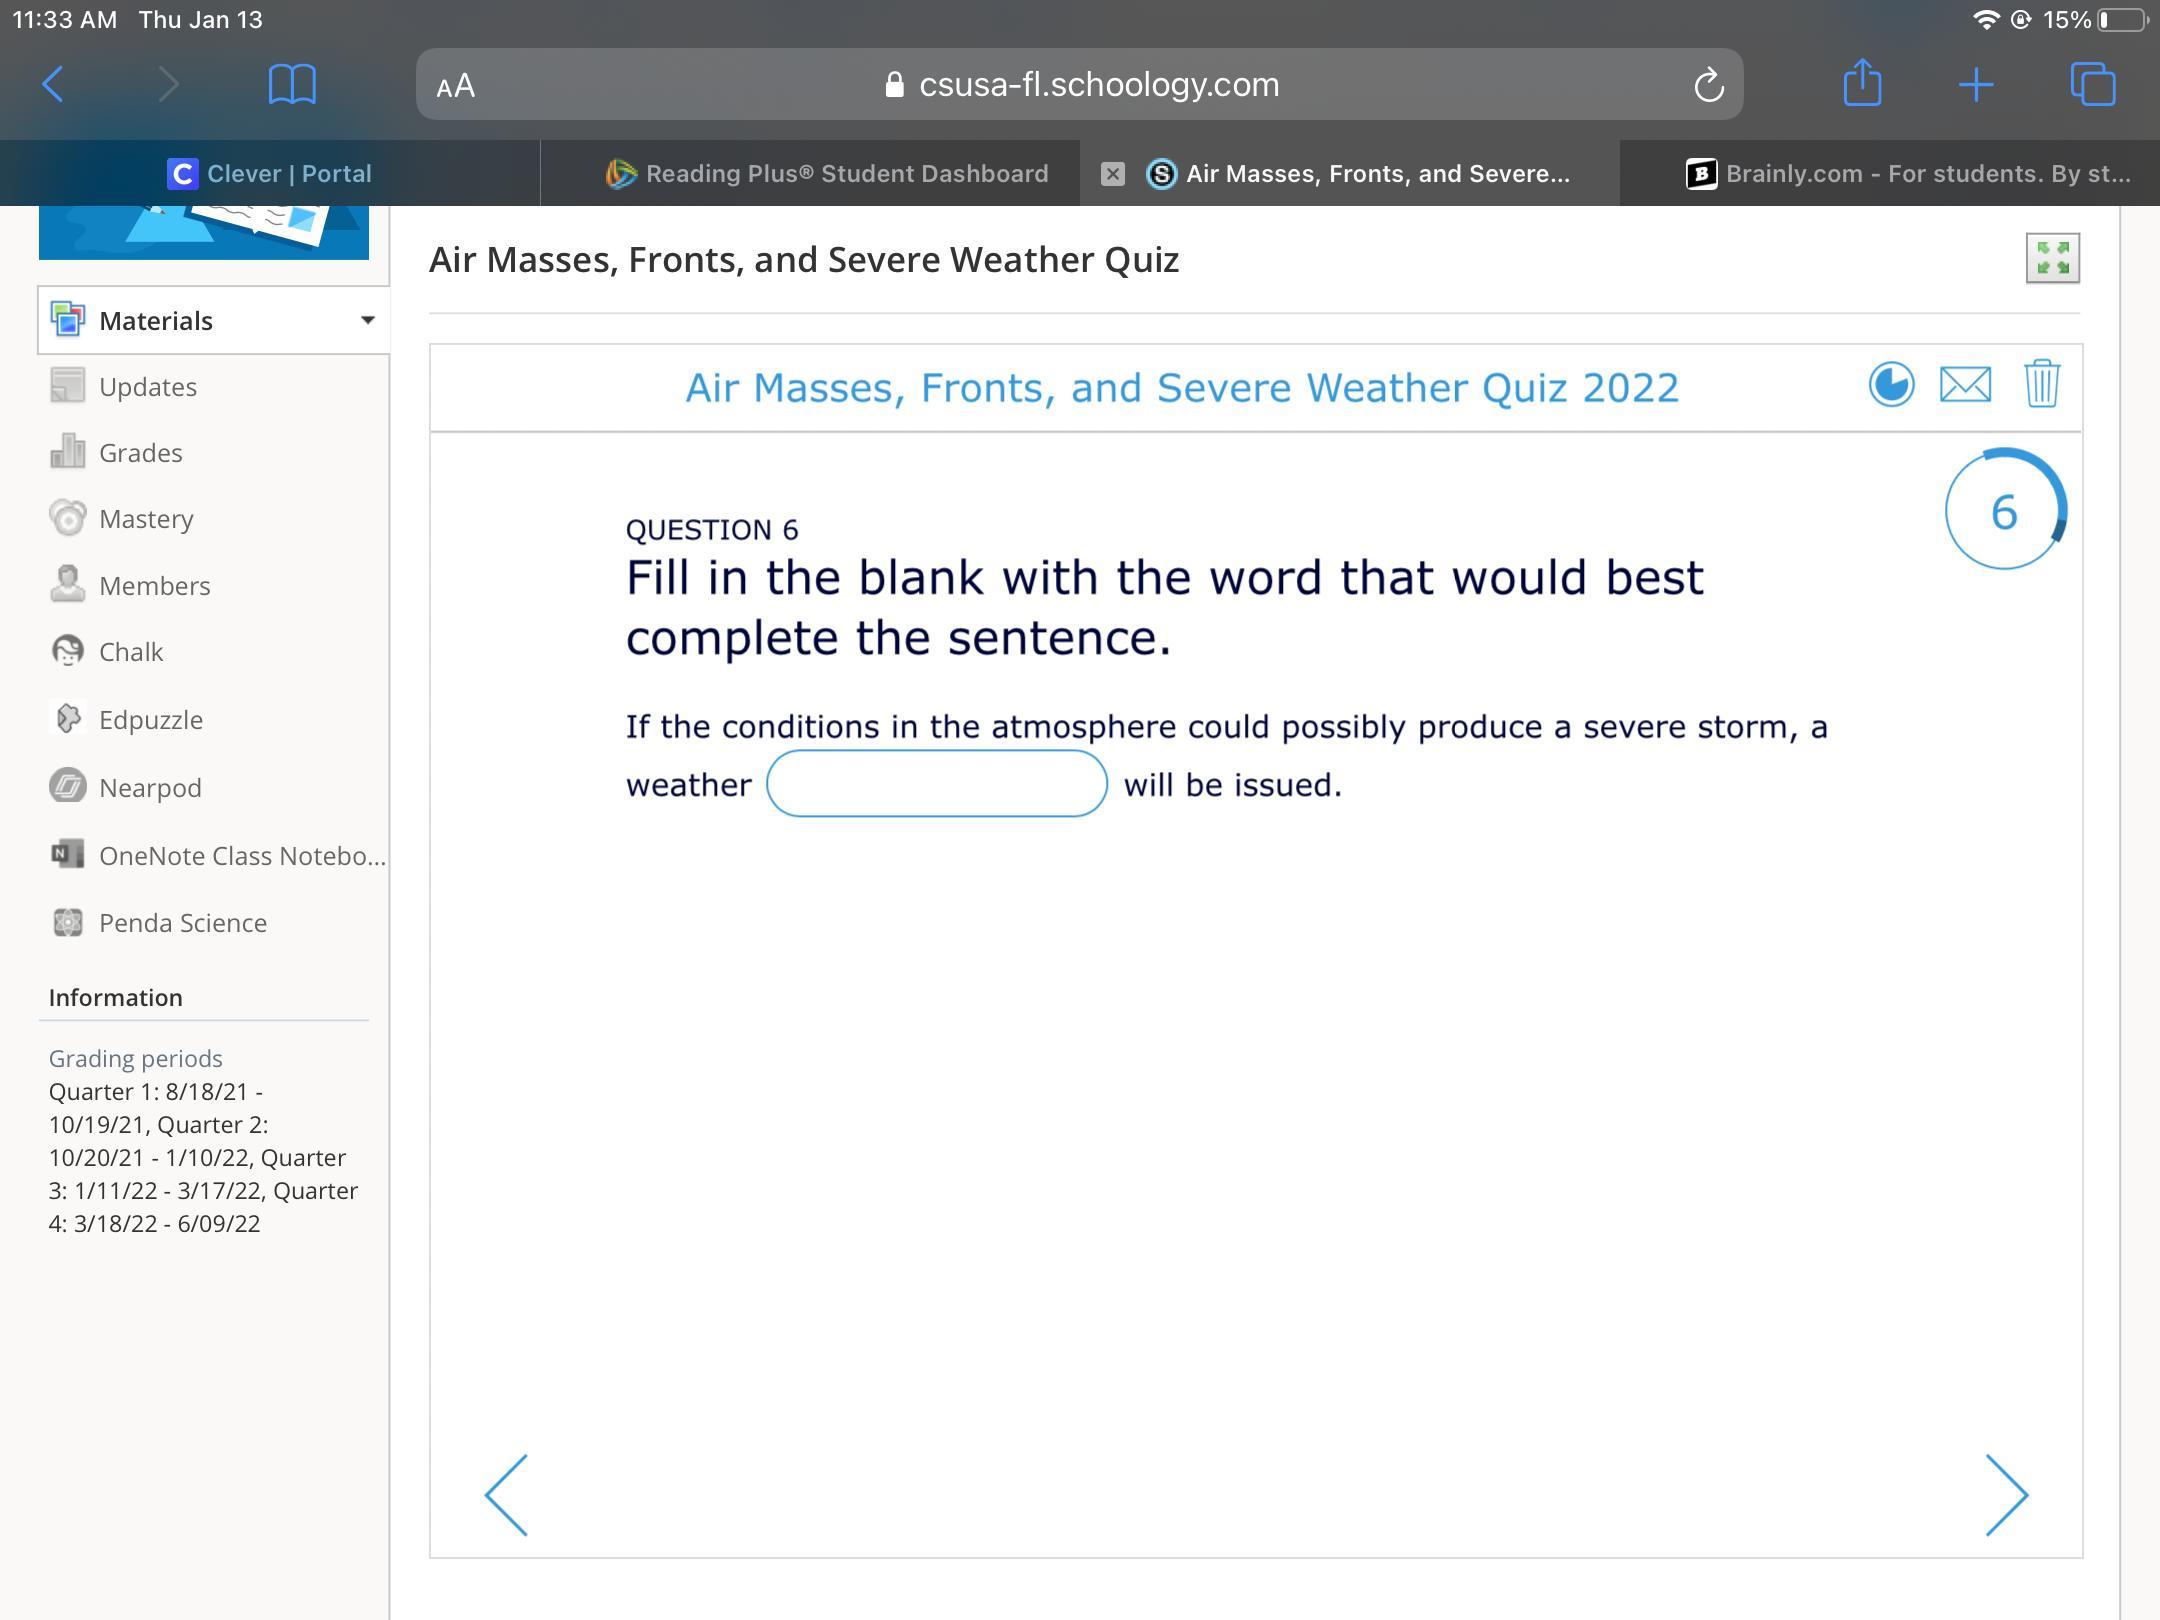Add a new tab with the plus icon
This screenshot has height=1620, width=2160.
1976,85
